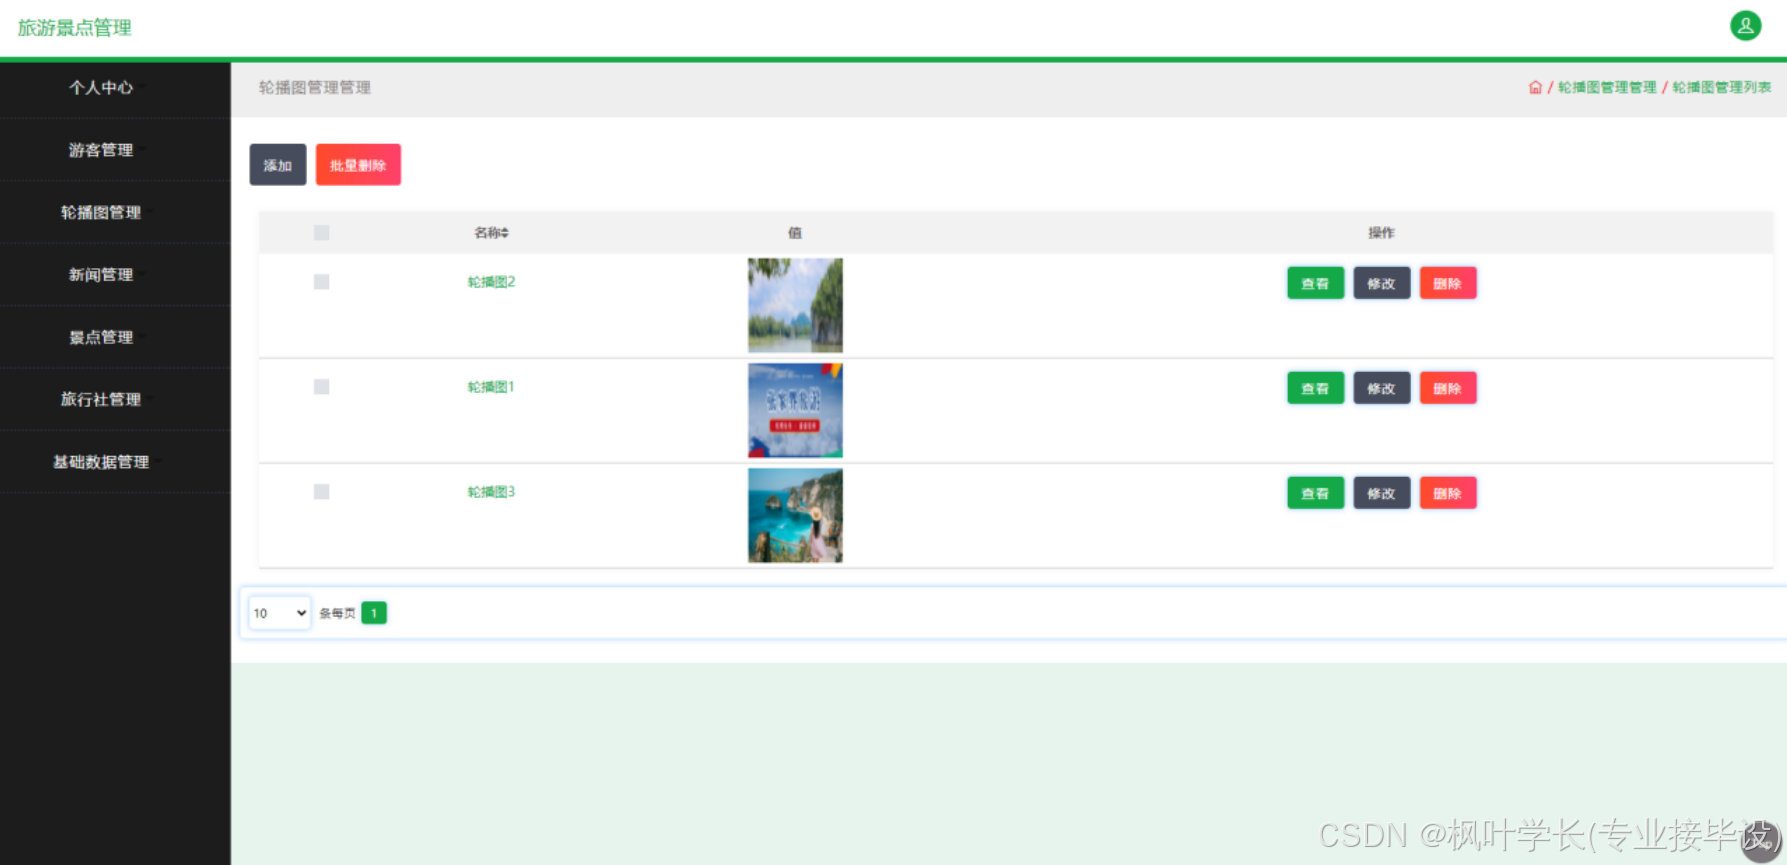Viewport: 1787px width, 865px height.
Task: Click the red 批量删除 button
Action: 358,165
